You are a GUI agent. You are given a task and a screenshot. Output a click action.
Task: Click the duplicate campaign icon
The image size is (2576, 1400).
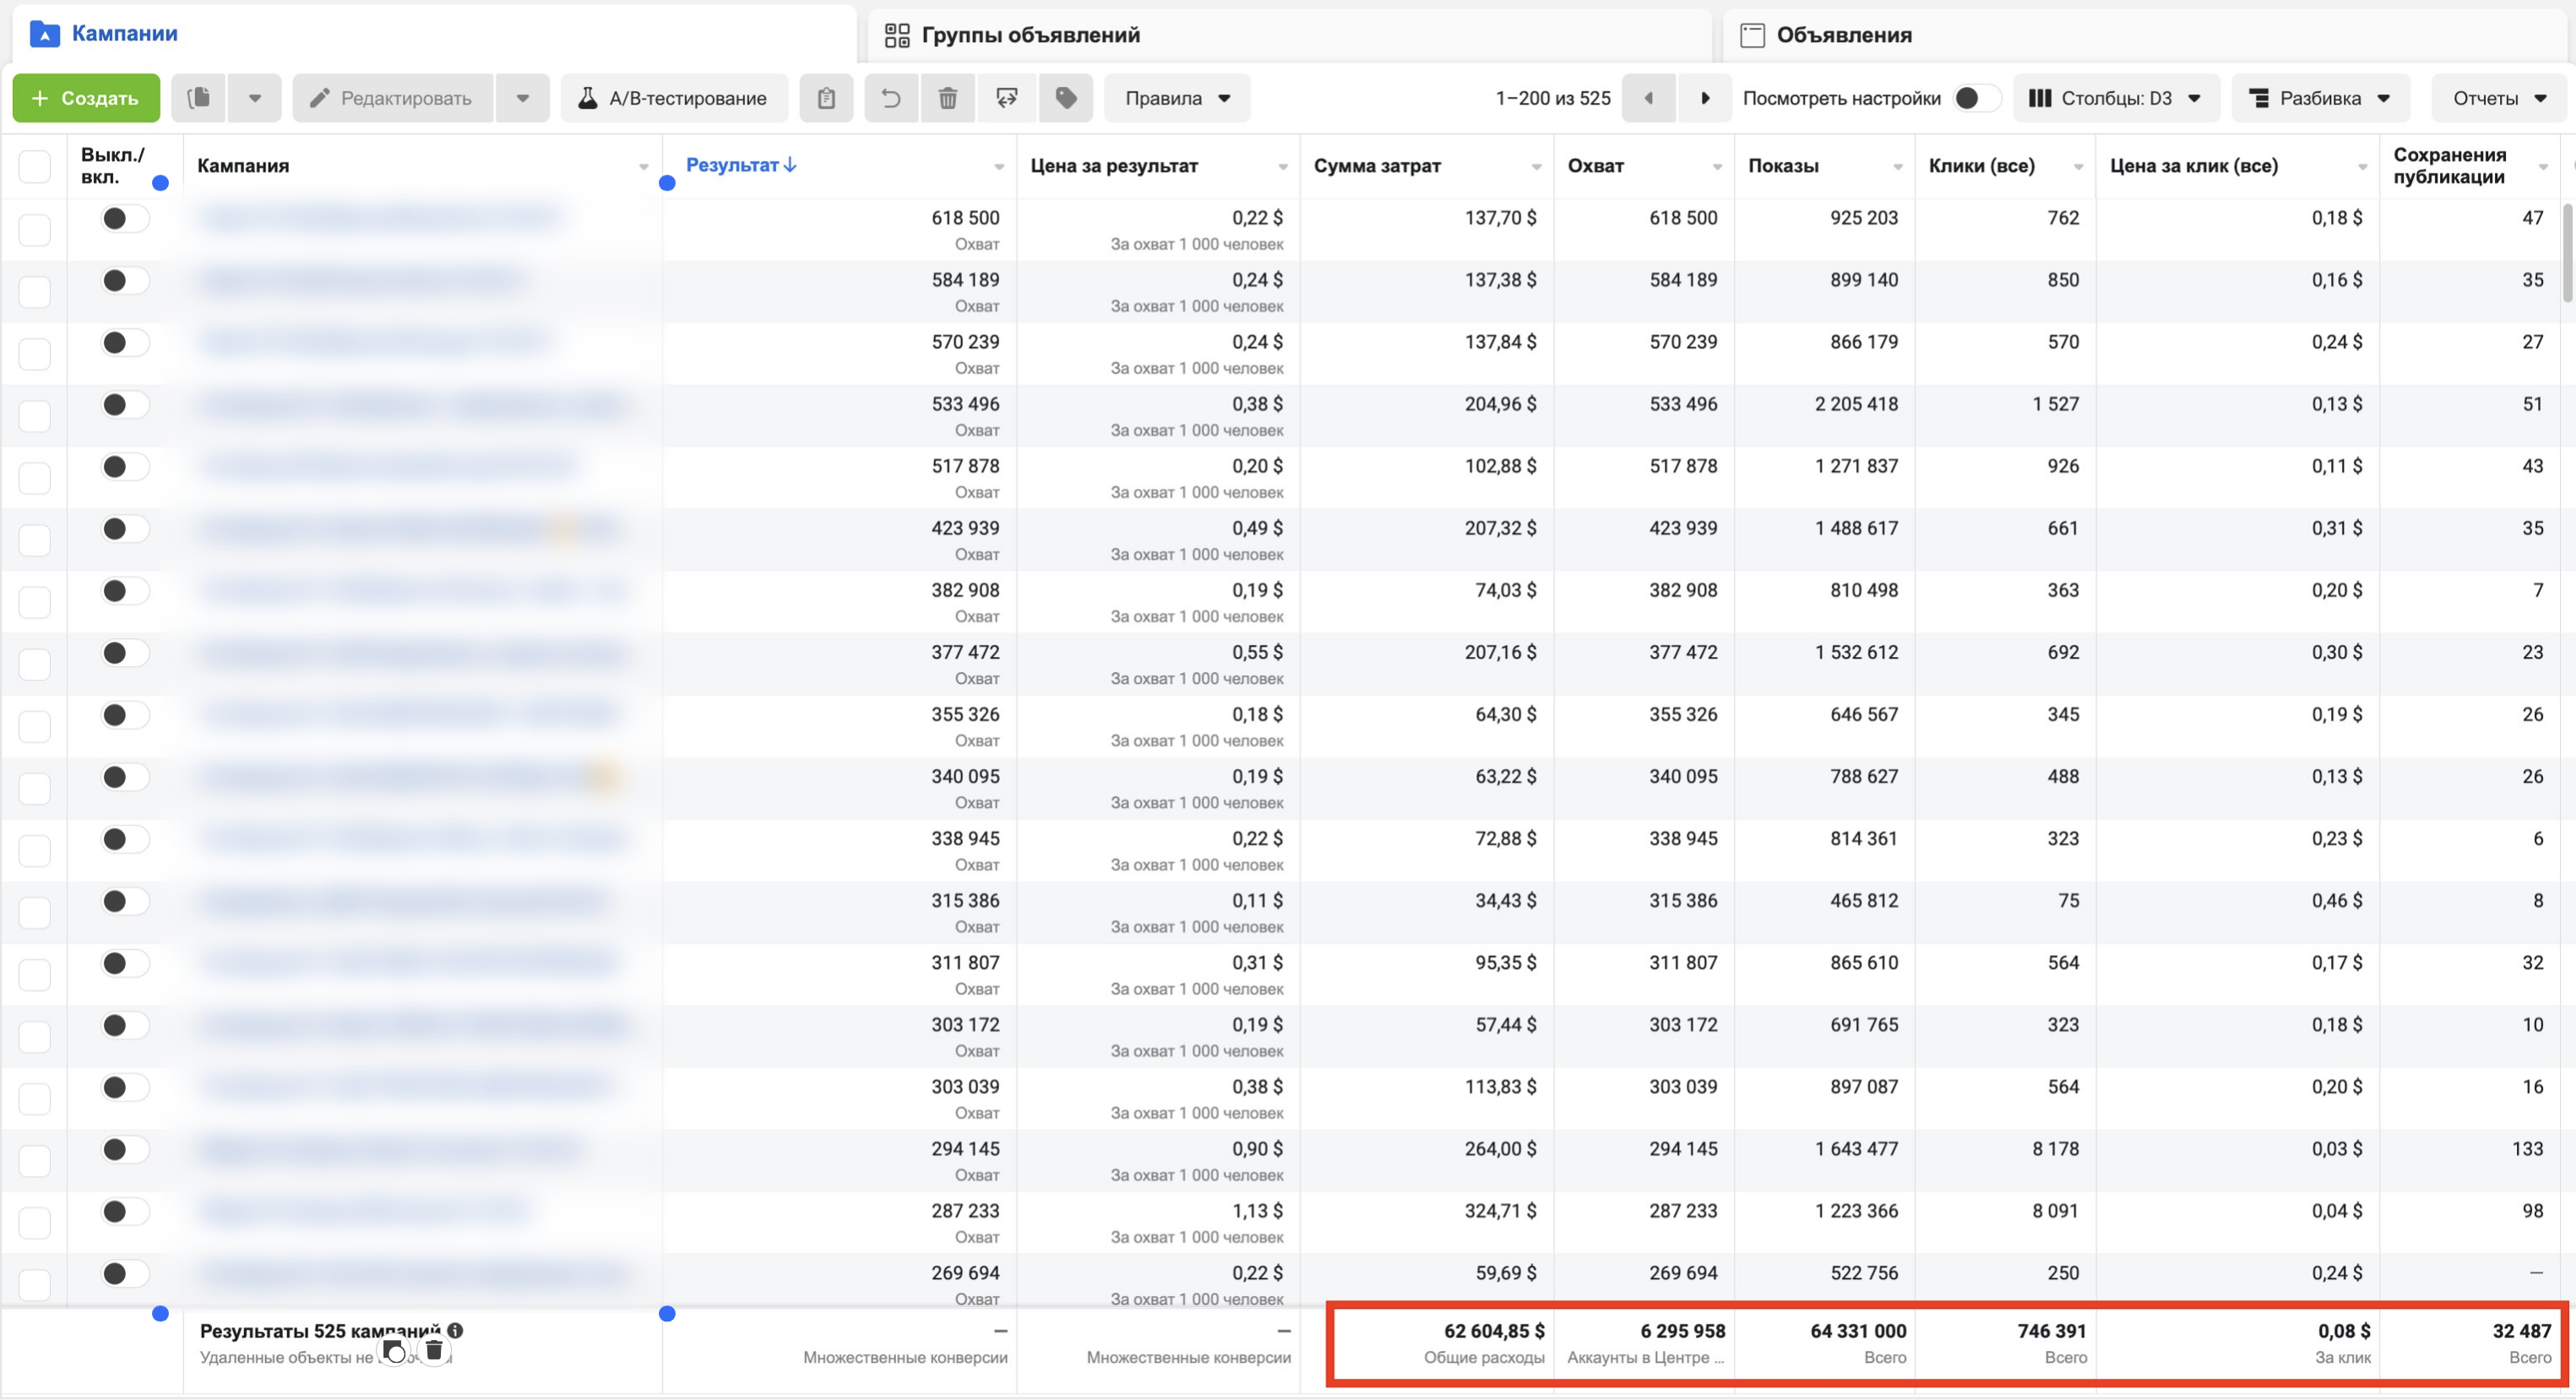pos(198,98)
